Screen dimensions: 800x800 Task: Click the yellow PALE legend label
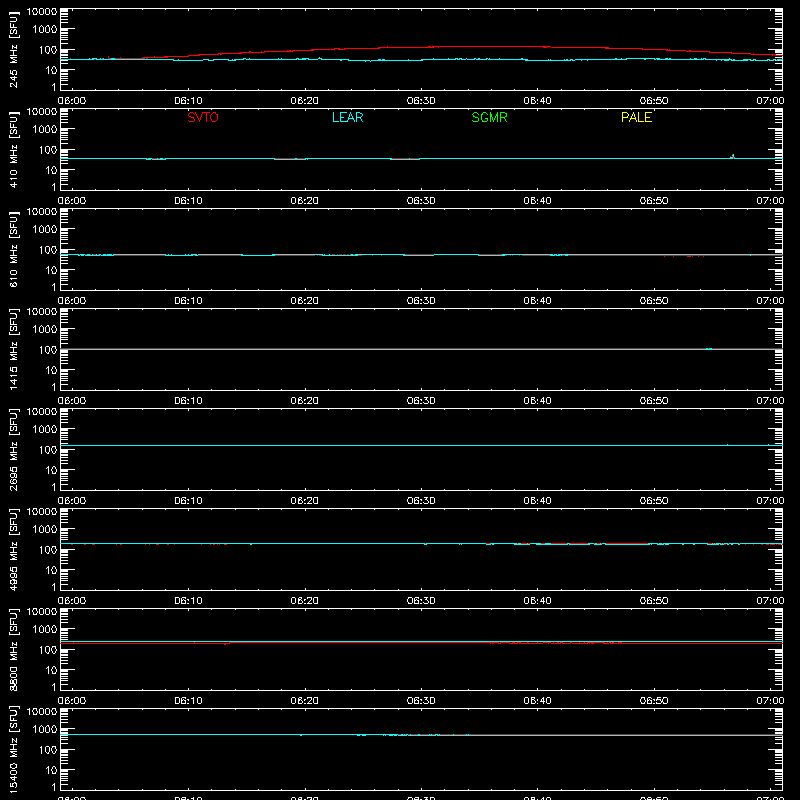point(636,117)
